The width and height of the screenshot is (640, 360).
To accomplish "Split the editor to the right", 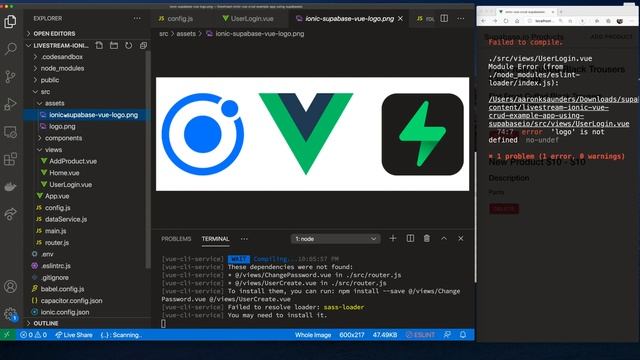I will tap(444, 18).
